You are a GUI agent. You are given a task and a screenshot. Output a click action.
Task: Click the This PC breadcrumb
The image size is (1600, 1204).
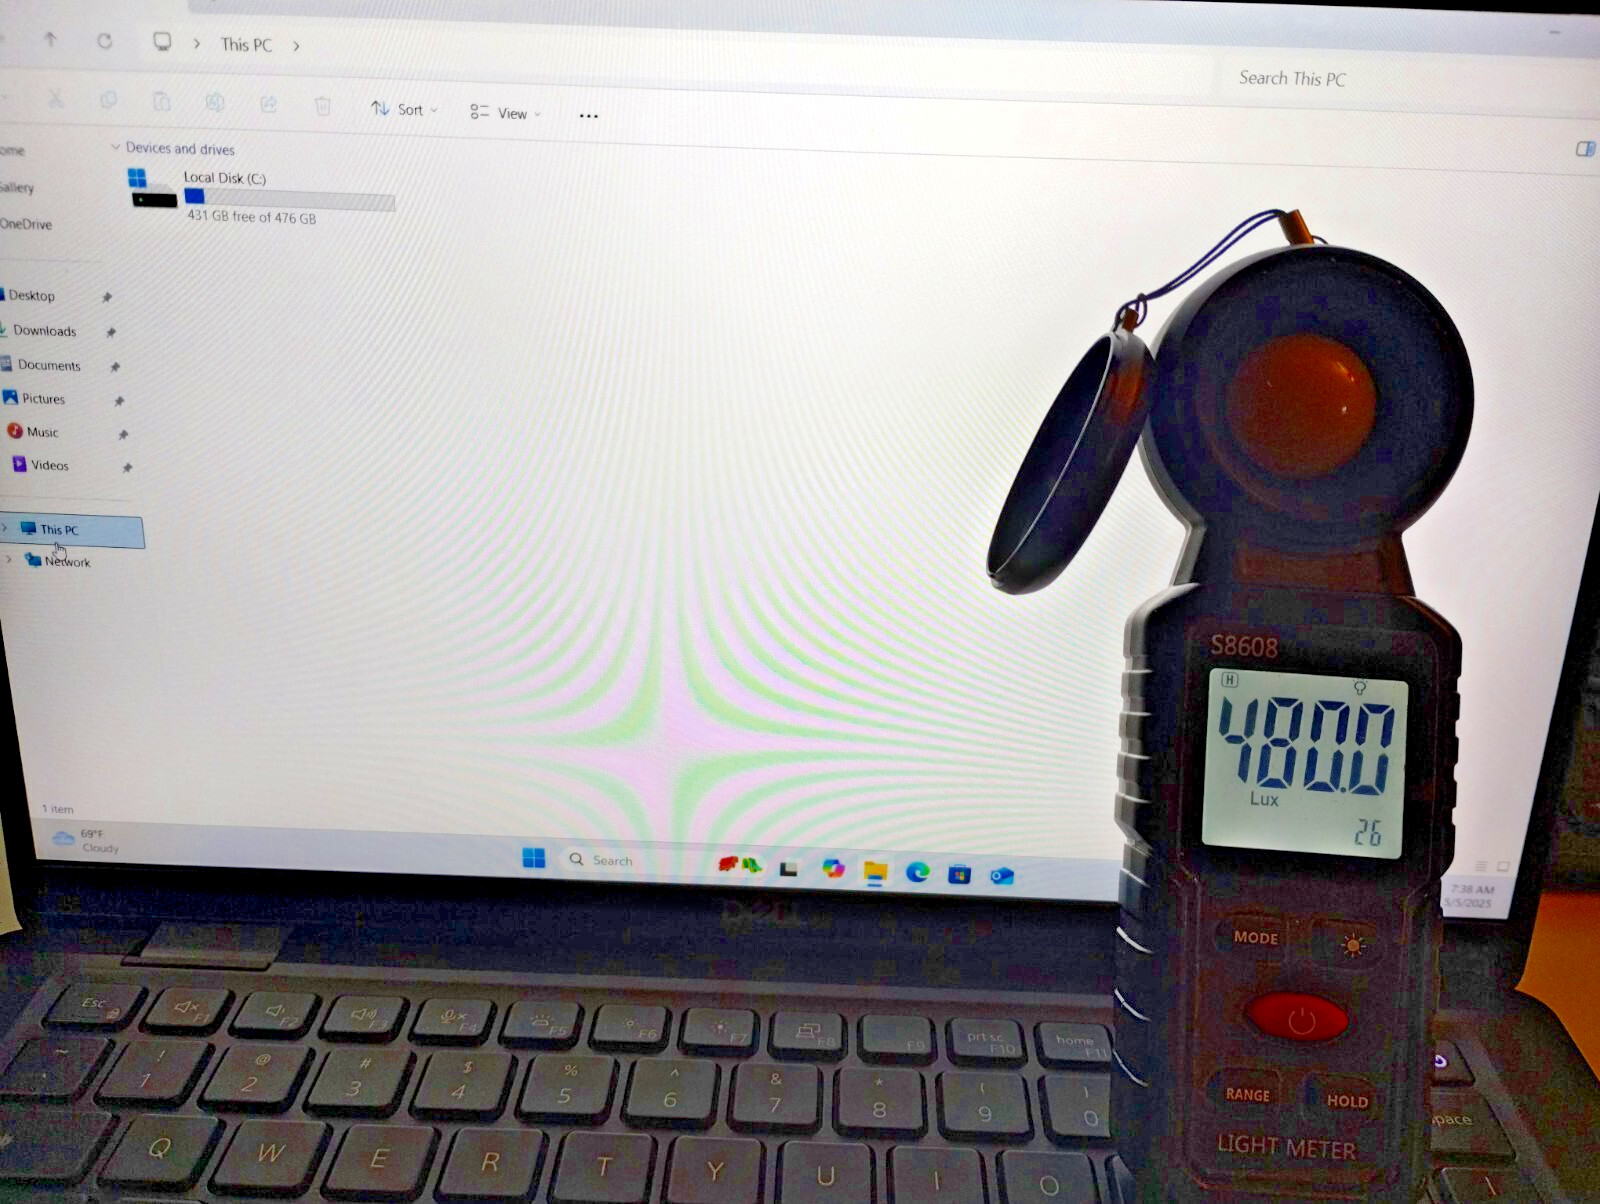(246, 45)
